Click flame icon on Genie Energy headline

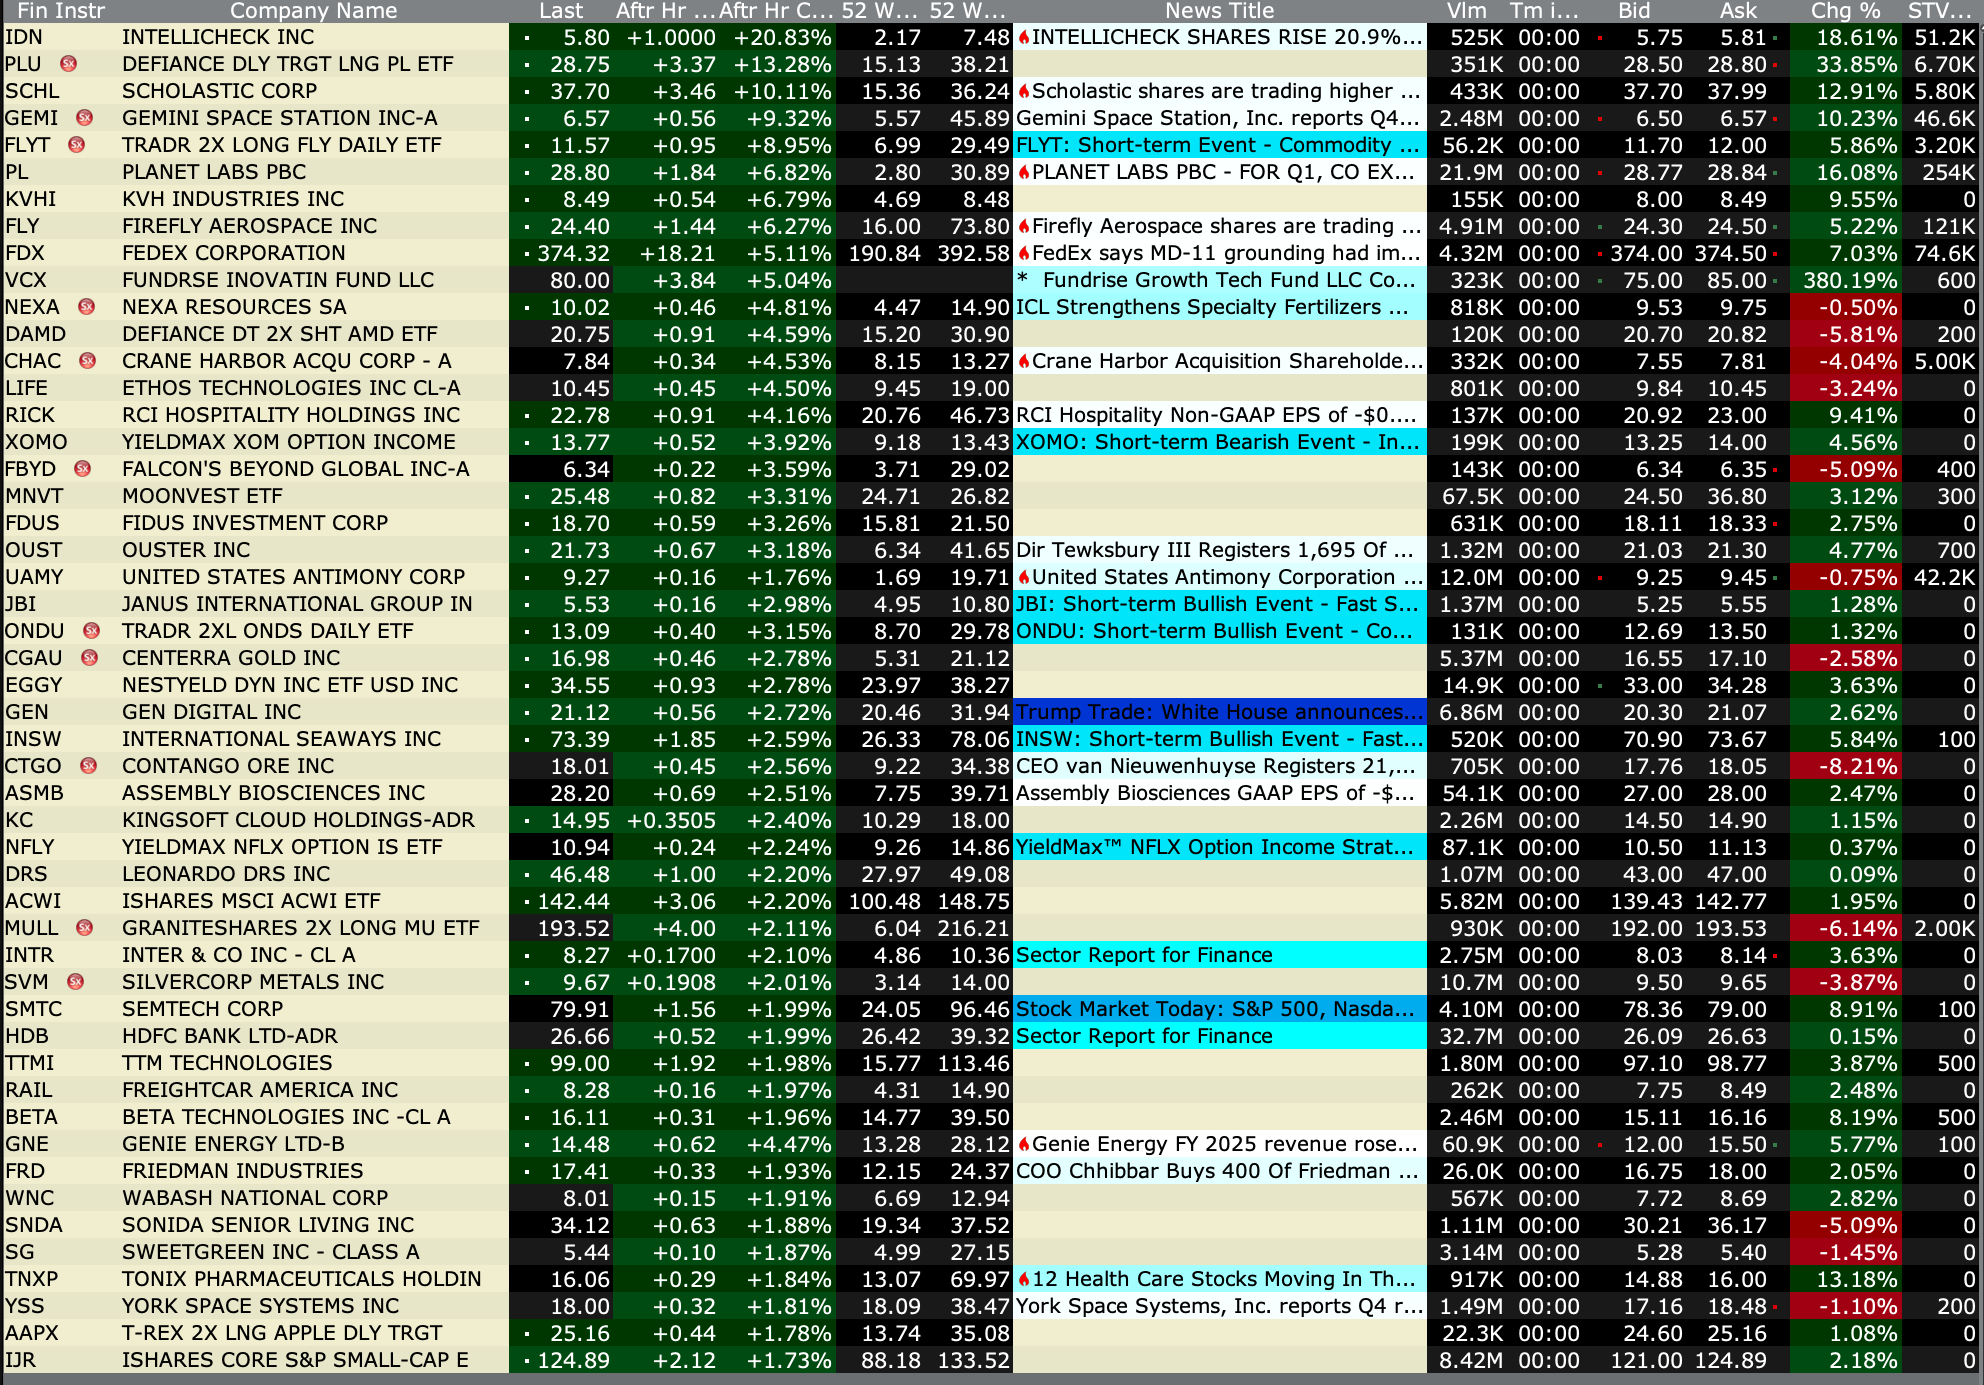(1024, 1144)
